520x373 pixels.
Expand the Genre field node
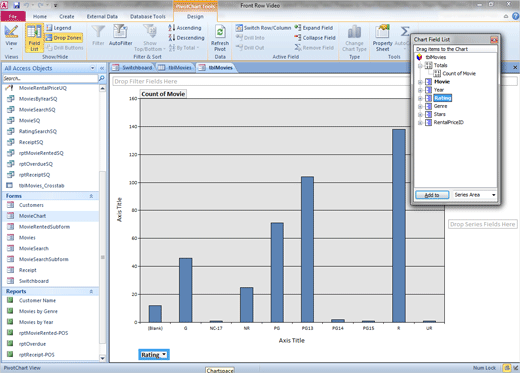[x=420, y=106]
